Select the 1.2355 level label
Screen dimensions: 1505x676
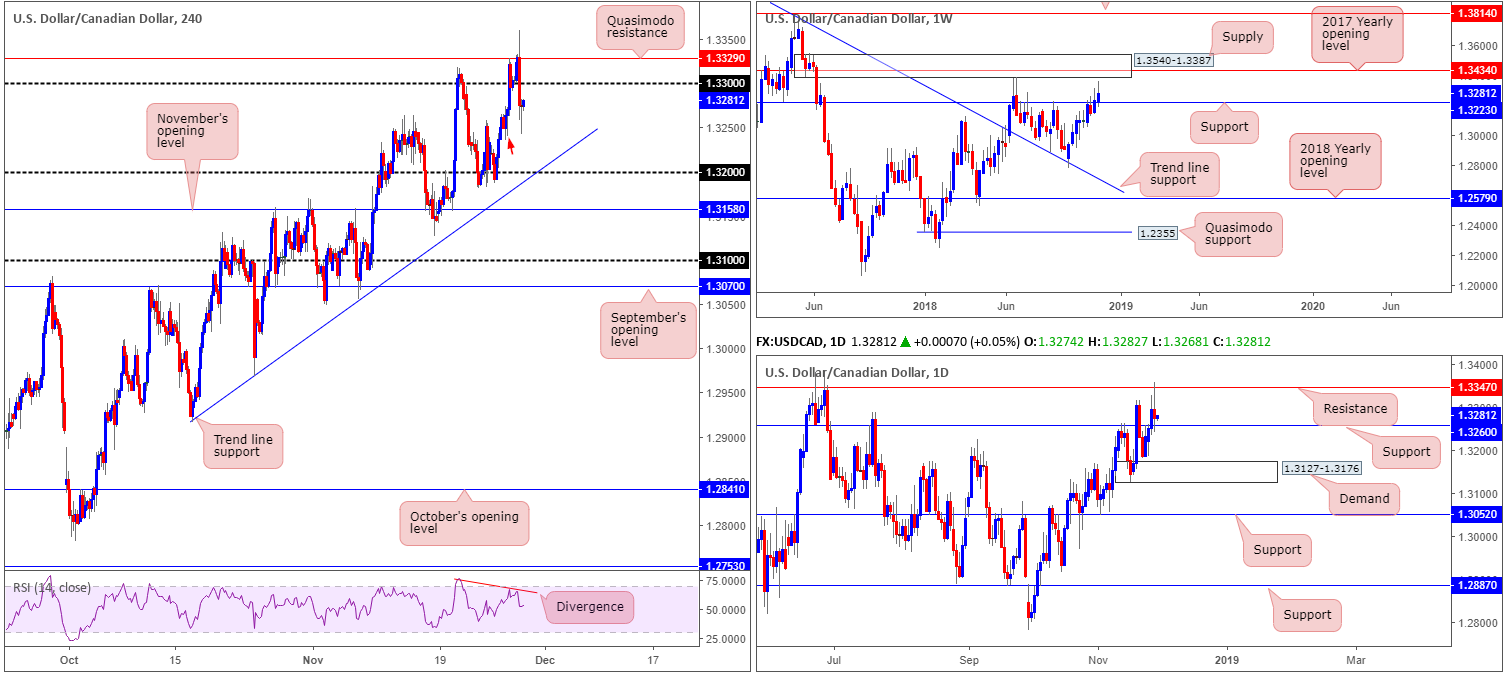1157,233
